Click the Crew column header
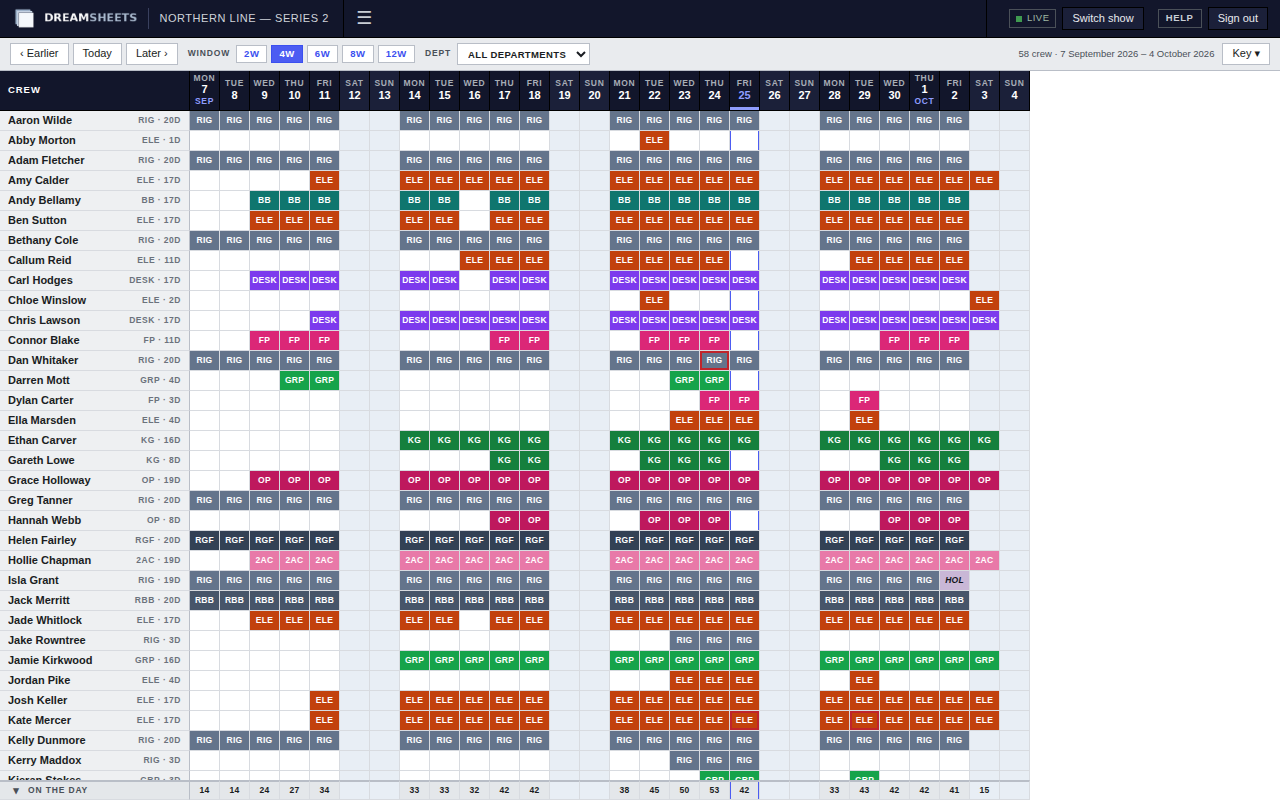 click(95, 90)
